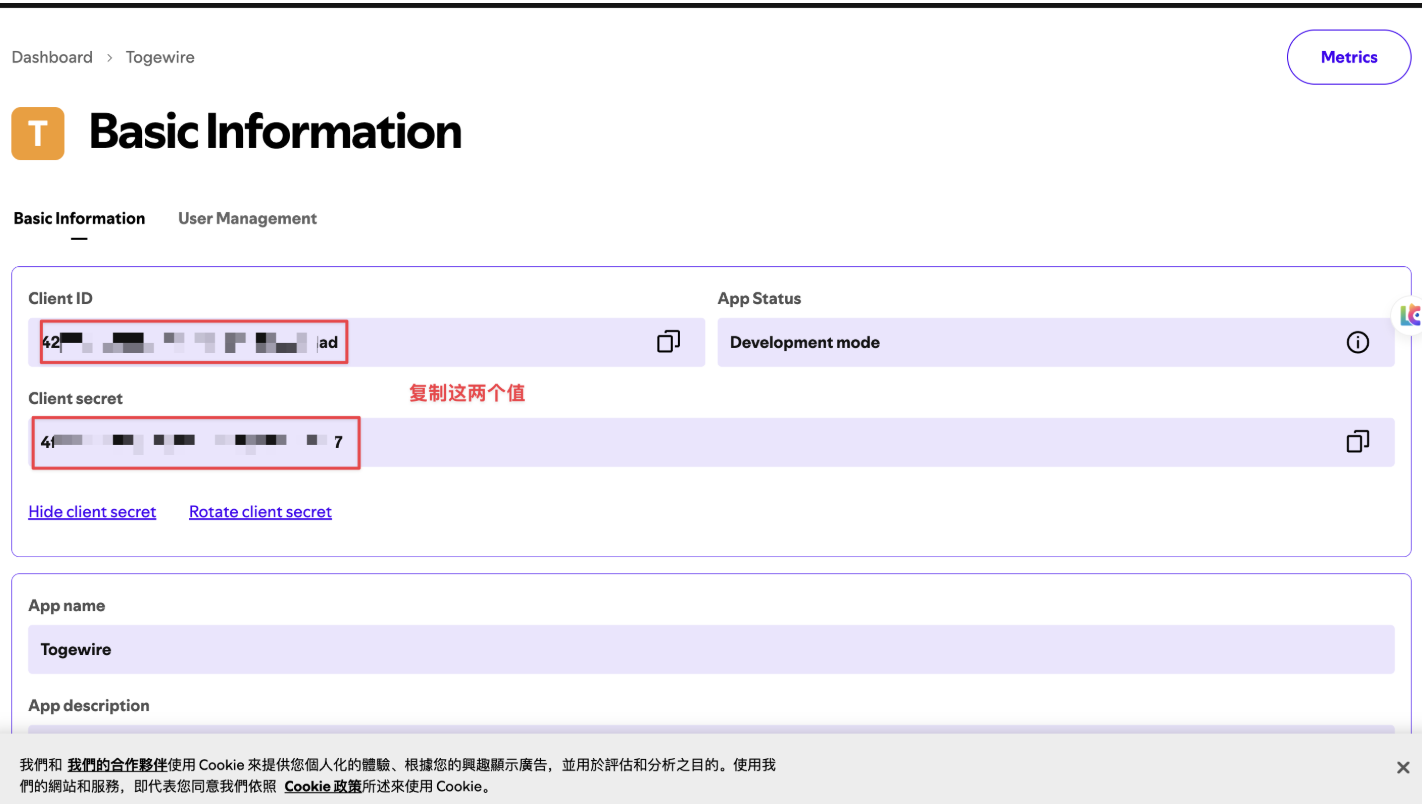The image size is (1422, 808).
Task: Open 我們的合作夥伴 partners link
Action: coord(117,765)
